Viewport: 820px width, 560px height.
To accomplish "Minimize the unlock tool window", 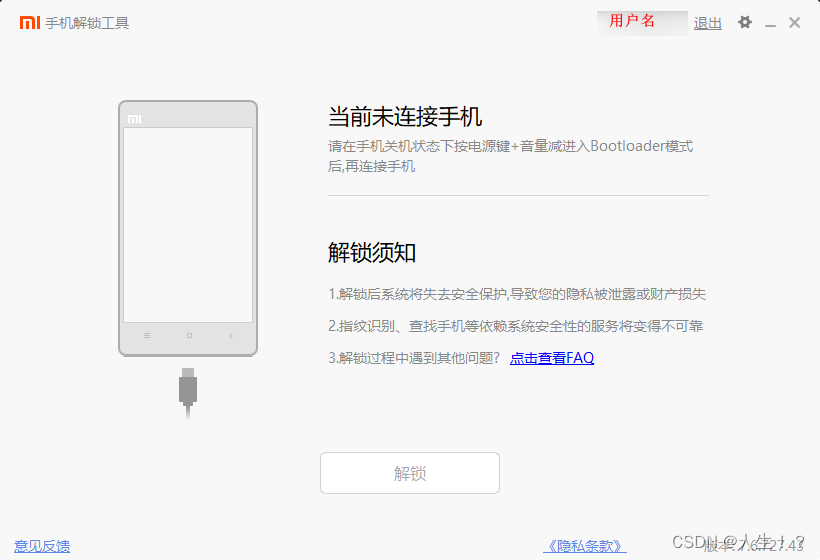I will tap(770, 24).
